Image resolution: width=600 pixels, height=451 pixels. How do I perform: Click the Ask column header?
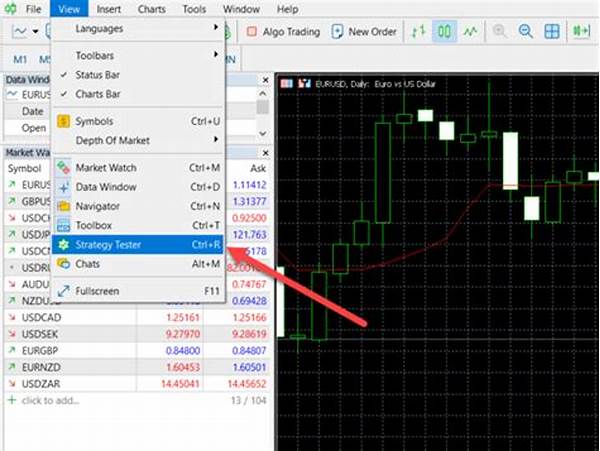pyautogui.click(x=258, y=168)
